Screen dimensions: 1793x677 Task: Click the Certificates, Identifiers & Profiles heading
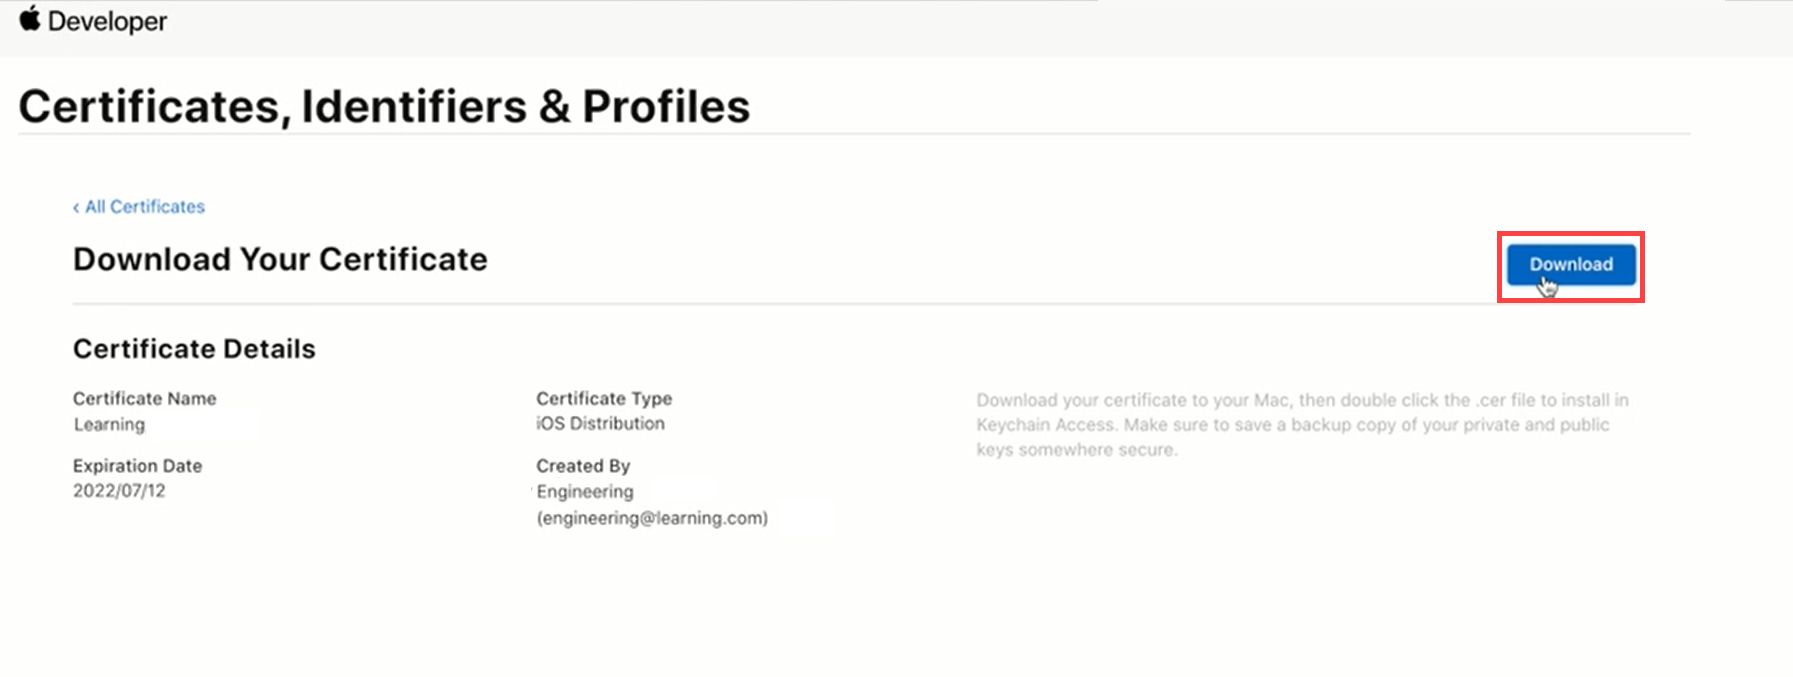(x=383, y=107)
